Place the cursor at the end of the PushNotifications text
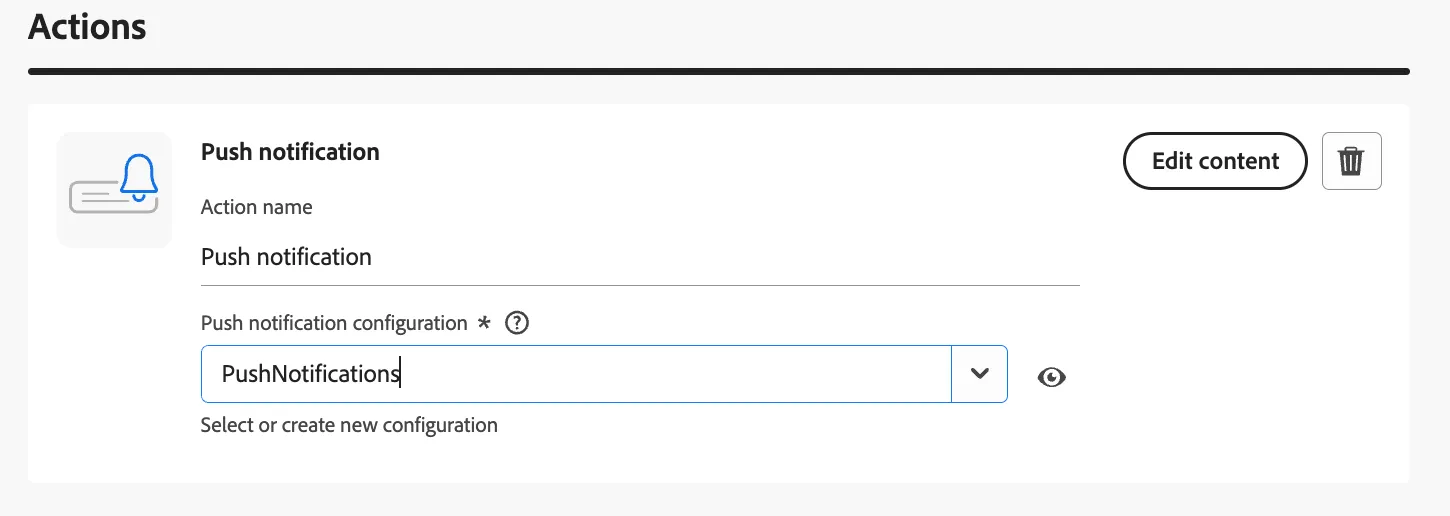The height and width of the screenshot is (516, 1450). (x=401, y=374)
